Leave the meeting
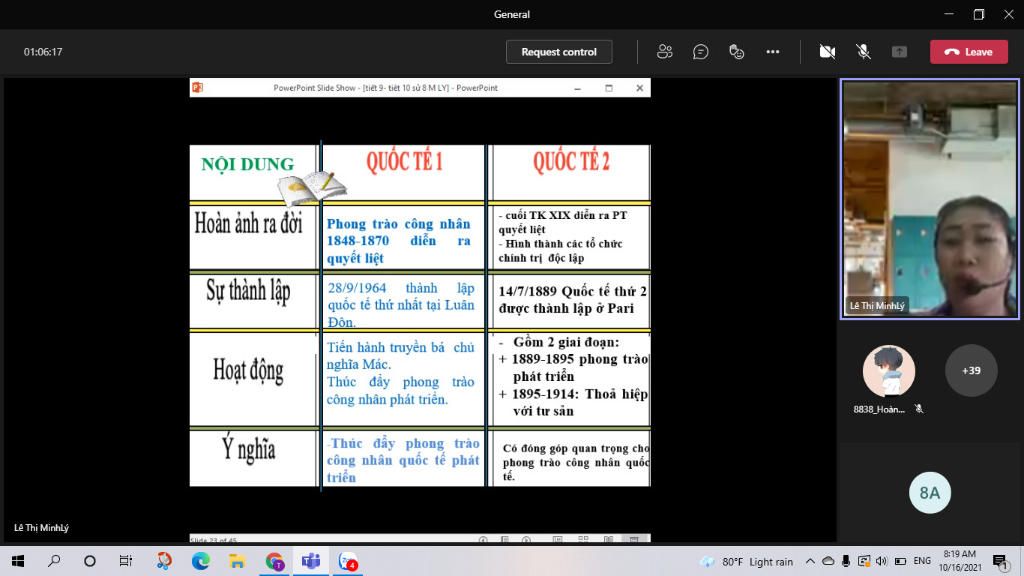The width and height of the screenshot is (1024, 576). pyautogui.click(x=968, y=52)
